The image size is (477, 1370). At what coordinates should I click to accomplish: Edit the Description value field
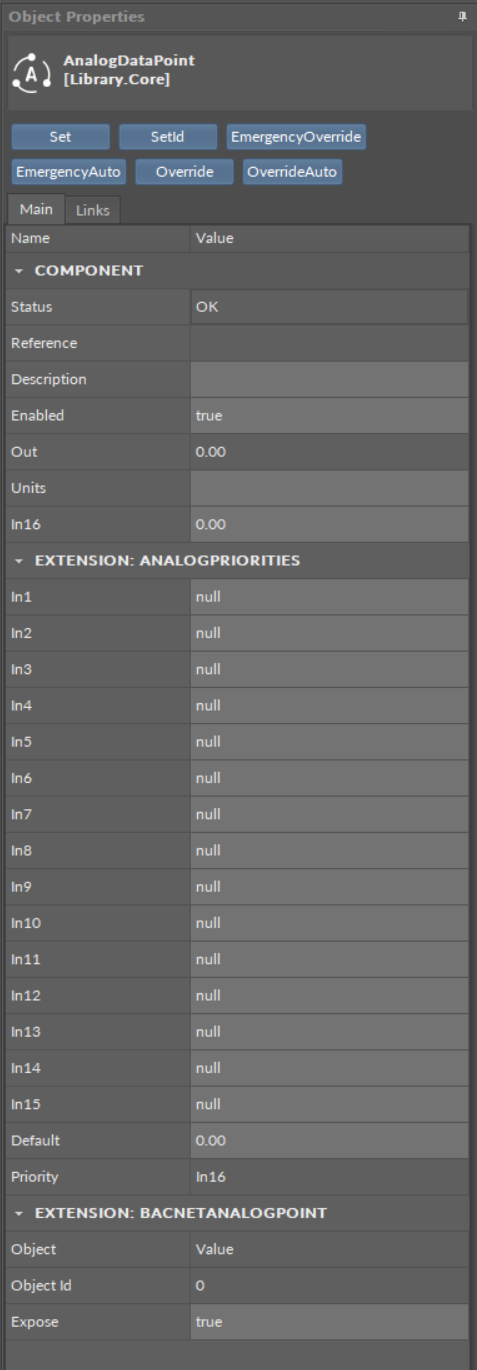coord(328,380)
